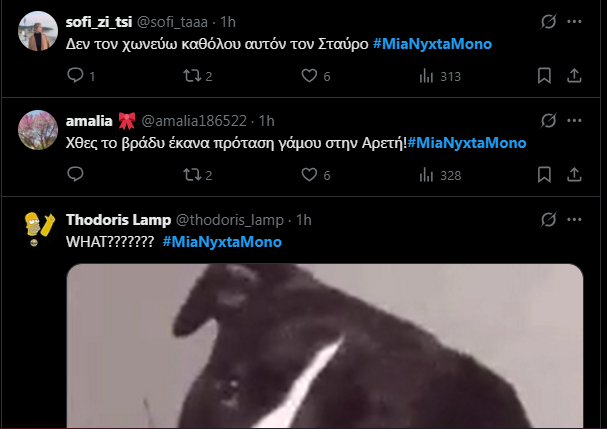The height and width of the screenshot is (429, 607).
Task: Open Thodoris Lamp's Homer Simpson avatar
Action: click(x=38, y=228)
